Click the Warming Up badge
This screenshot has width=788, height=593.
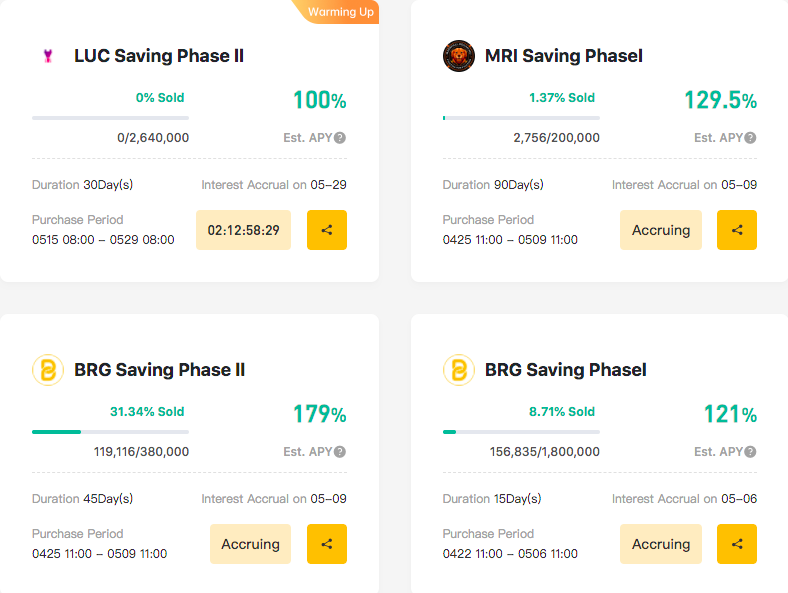pos(340,12)
